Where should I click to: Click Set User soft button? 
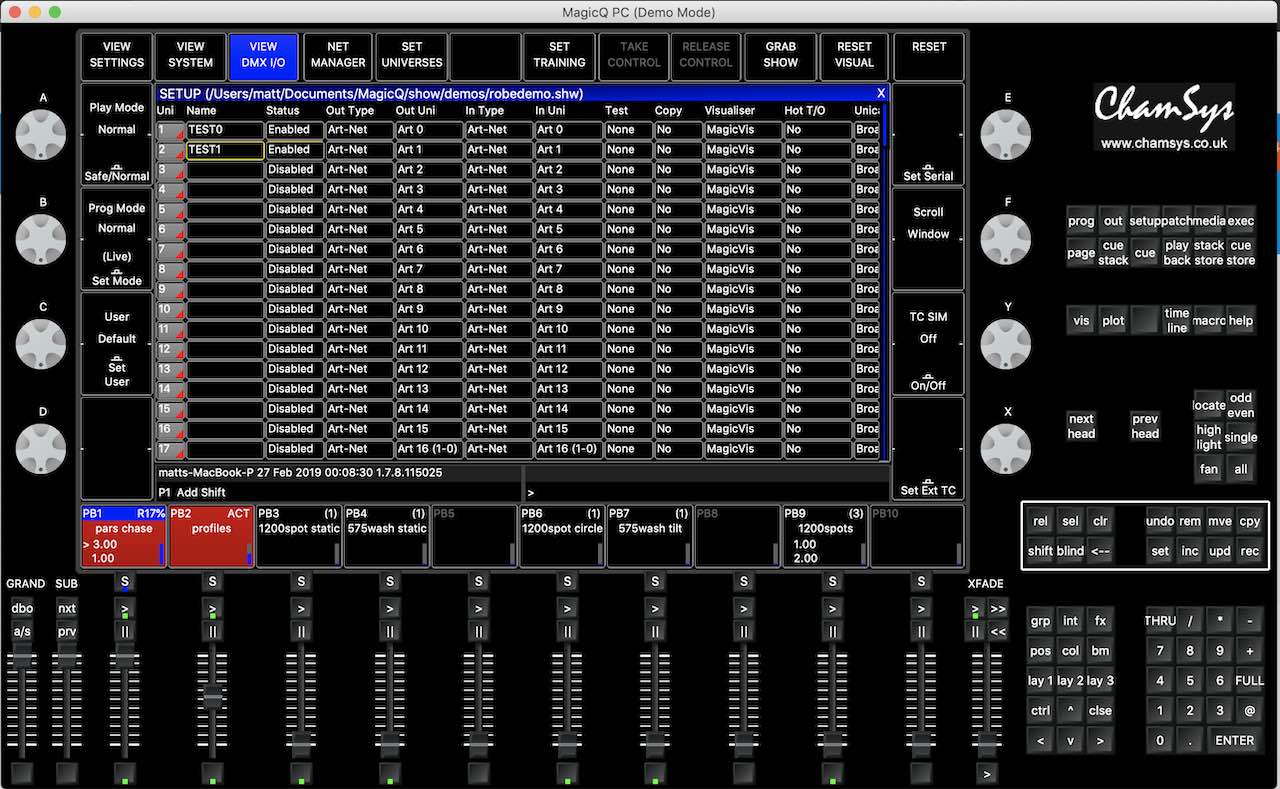pos(117,372)
